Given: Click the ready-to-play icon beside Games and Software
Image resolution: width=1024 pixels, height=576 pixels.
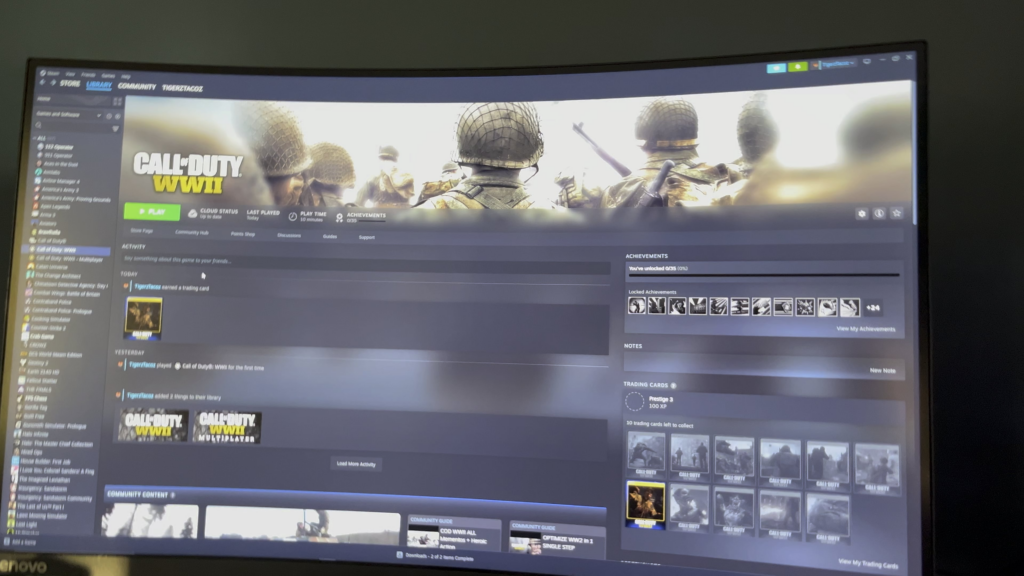Looking at the screenshot, I should click(118, 116).
